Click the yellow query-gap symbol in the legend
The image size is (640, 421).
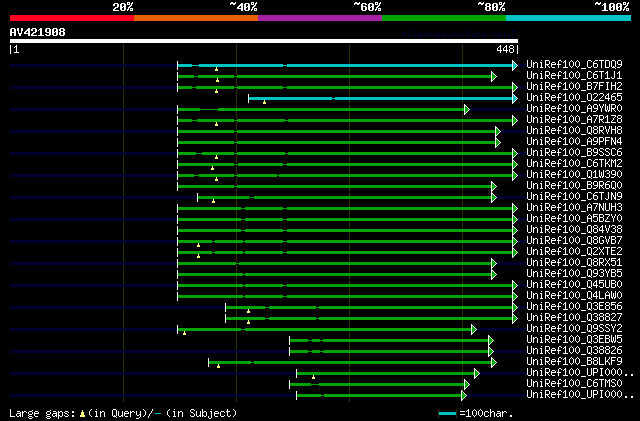pyautogui.click(x=82, y=414)
